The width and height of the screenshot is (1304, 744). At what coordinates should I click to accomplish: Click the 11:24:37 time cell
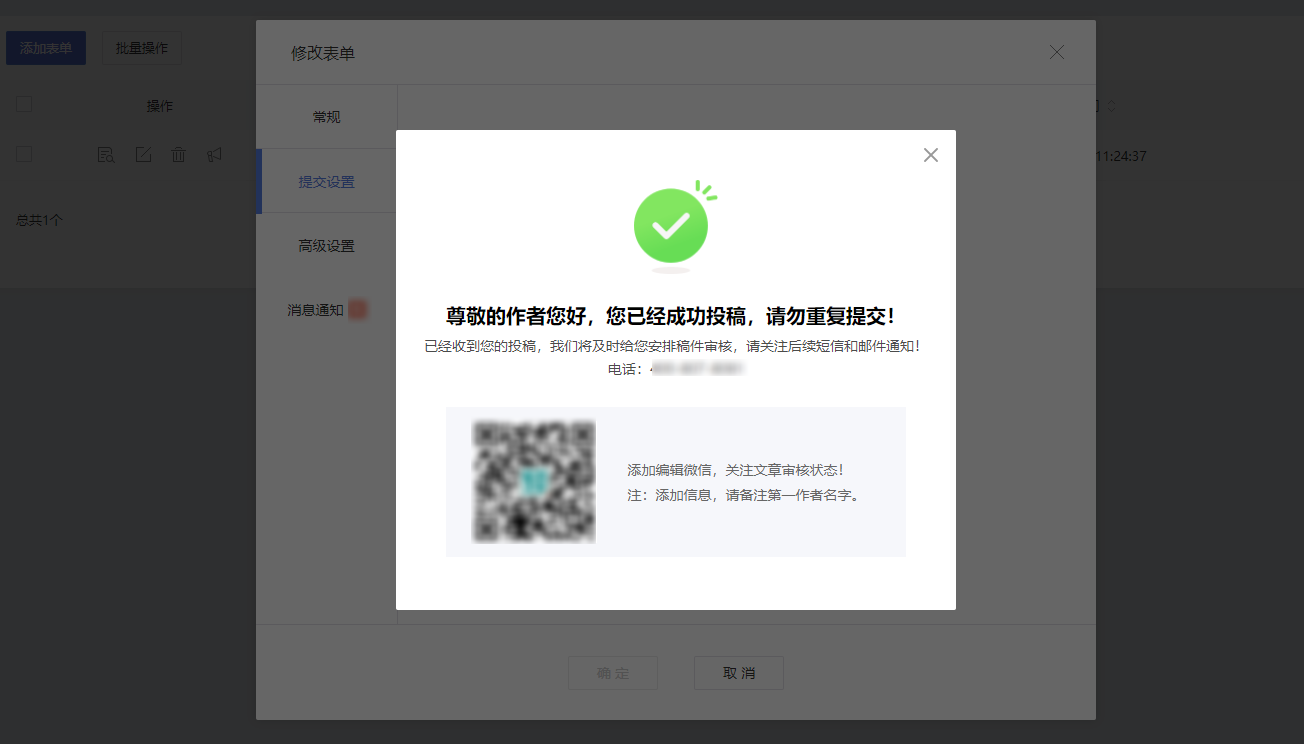(1121, 156)
